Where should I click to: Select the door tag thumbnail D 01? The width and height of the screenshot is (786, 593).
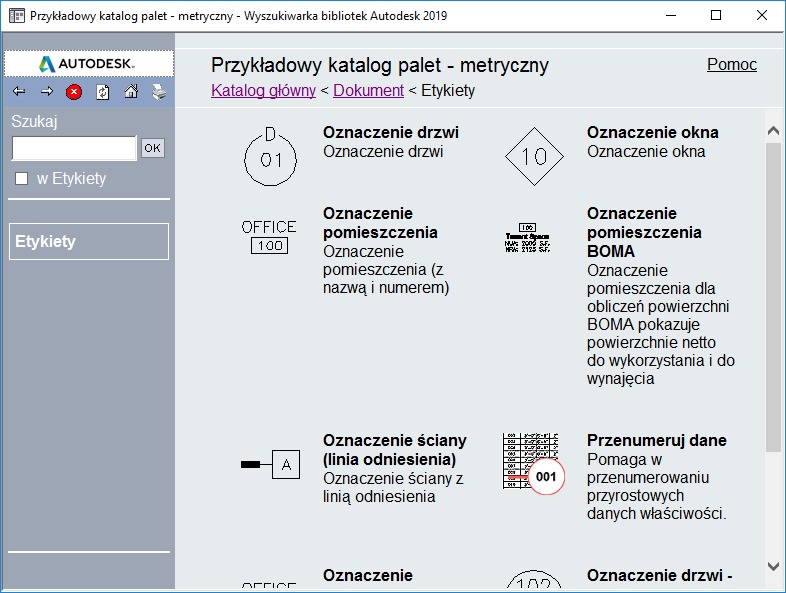coord(270,156)
